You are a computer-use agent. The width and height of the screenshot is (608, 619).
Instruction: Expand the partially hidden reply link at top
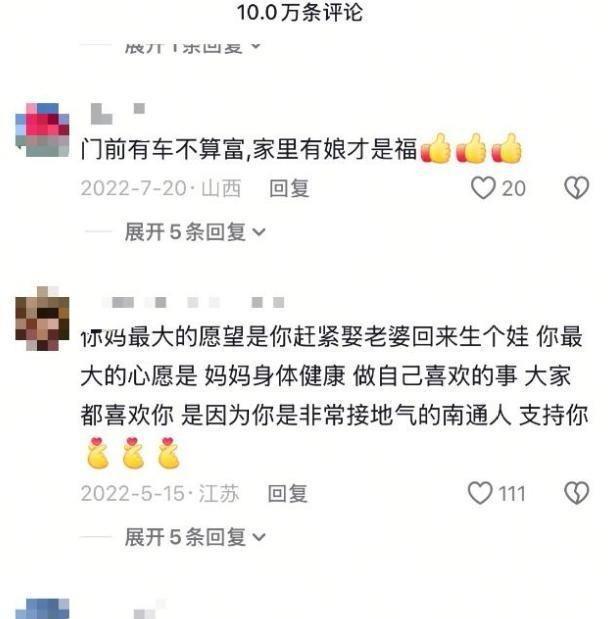[193, 47]
